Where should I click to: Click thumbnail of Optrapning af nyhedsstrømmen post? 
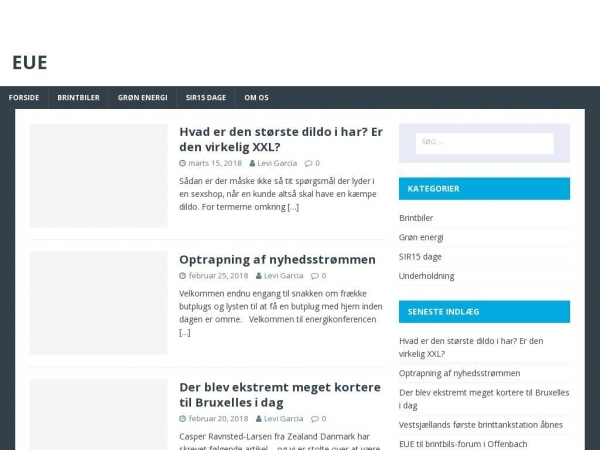(x=99, y=303)
